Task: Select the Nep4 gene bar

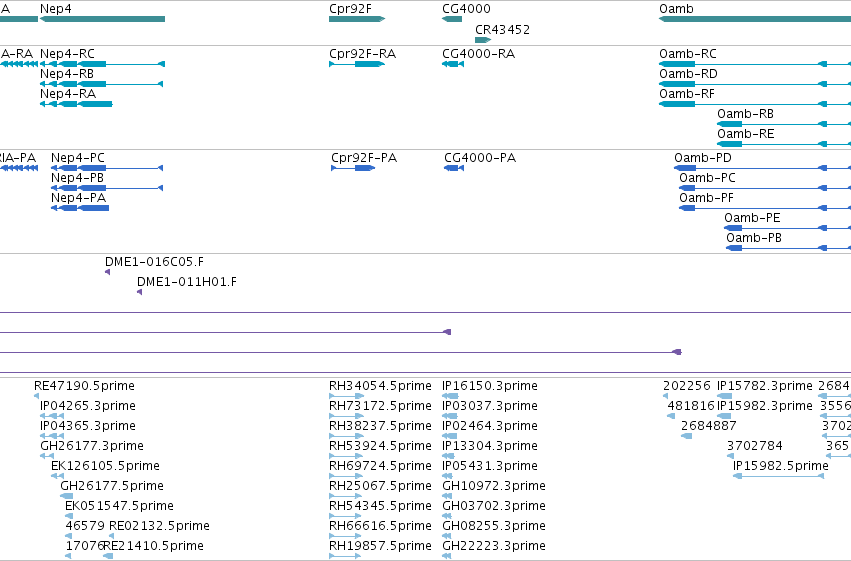Action: (x=103, y=19)
